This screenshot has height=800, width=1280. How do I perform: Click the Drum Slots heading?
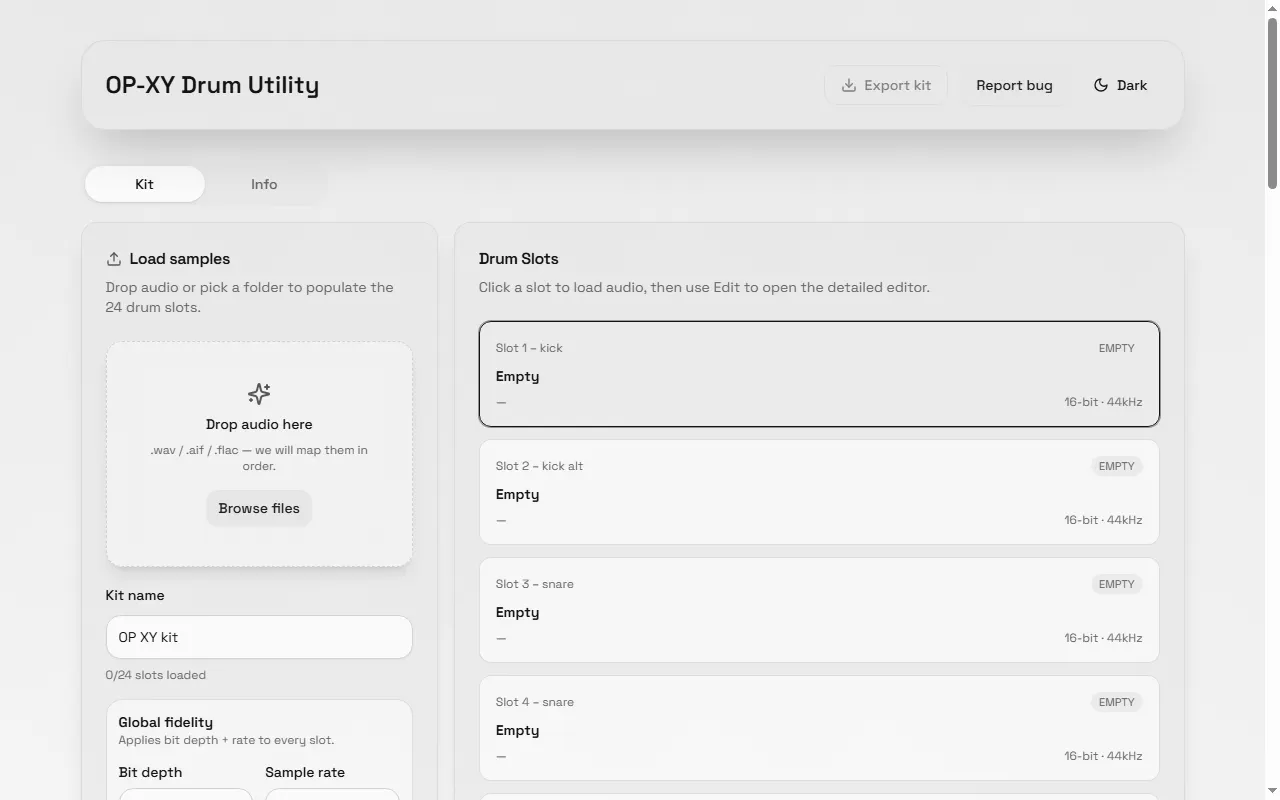[x=519, y=259]
